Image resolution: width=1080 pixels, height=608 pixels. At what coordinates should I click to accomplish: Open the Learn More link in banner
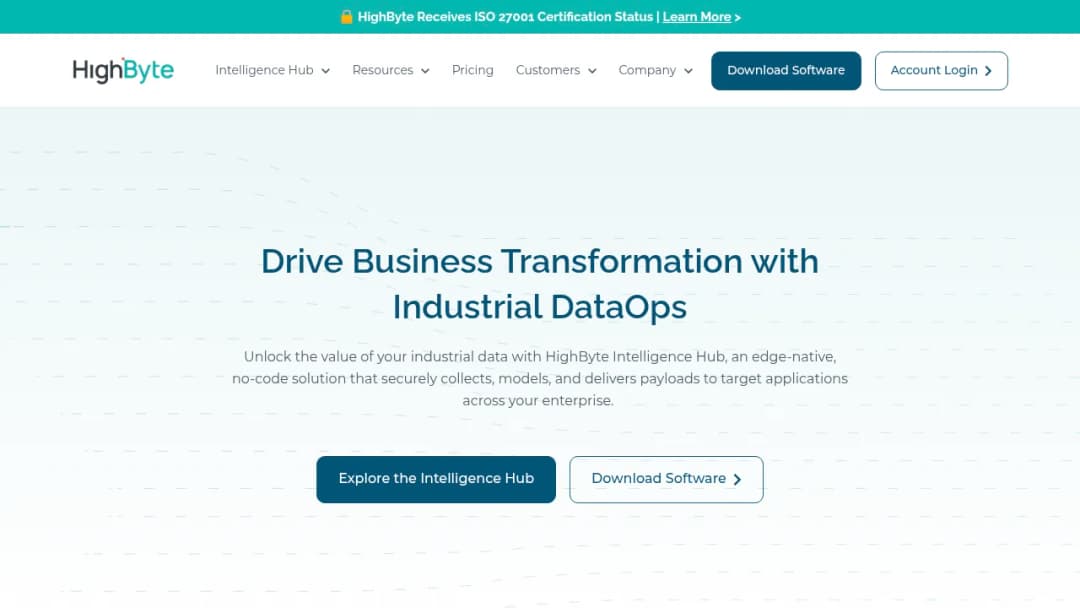[x=696, y=17]
